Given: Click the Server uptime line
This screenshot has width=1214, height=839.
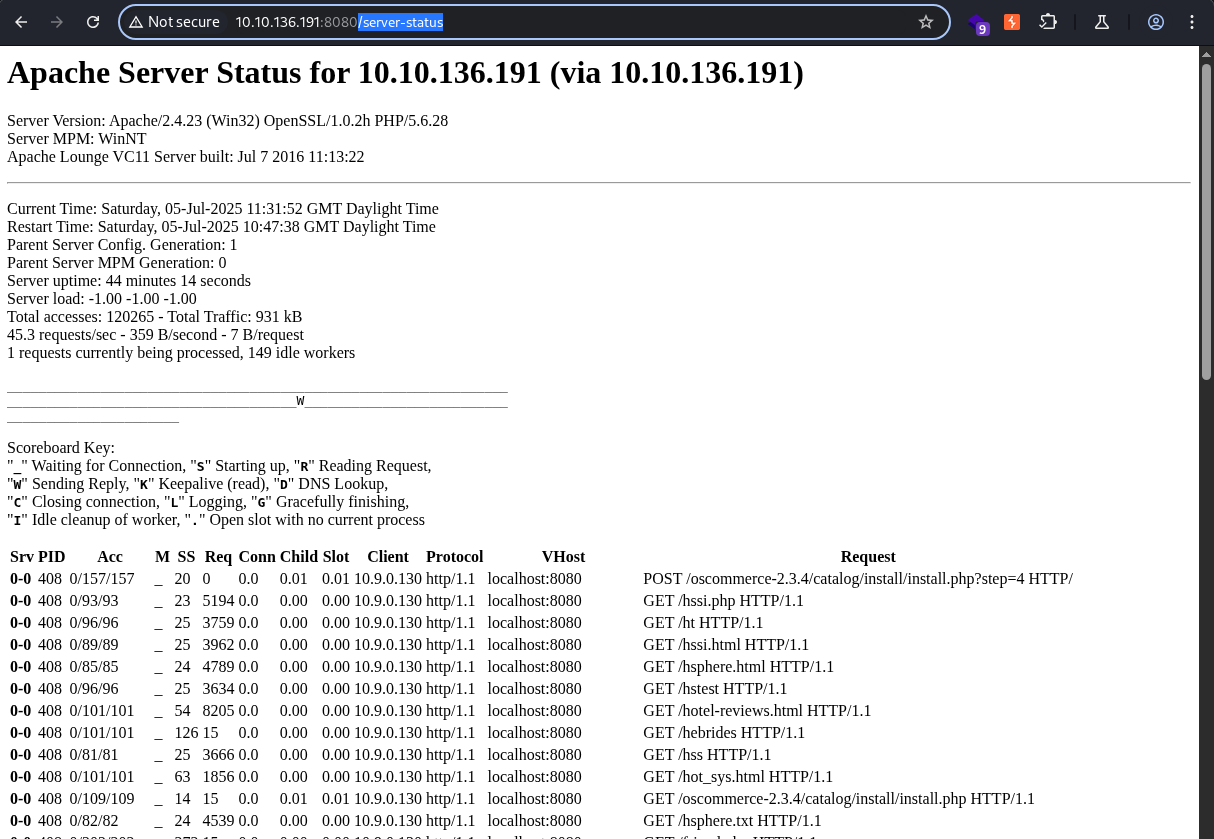Looking at the screenshot, I should (129, 281).
